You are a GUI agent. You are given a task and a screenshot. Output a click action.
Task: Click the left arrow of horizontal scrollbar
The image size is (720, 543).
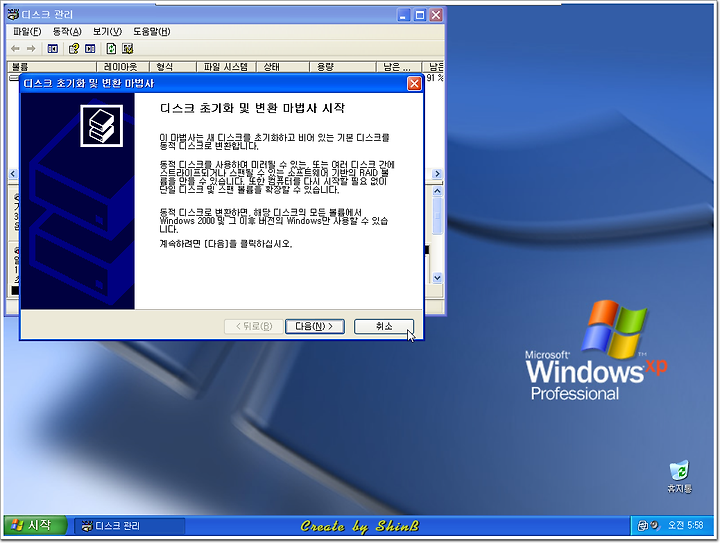click(13, 174)
